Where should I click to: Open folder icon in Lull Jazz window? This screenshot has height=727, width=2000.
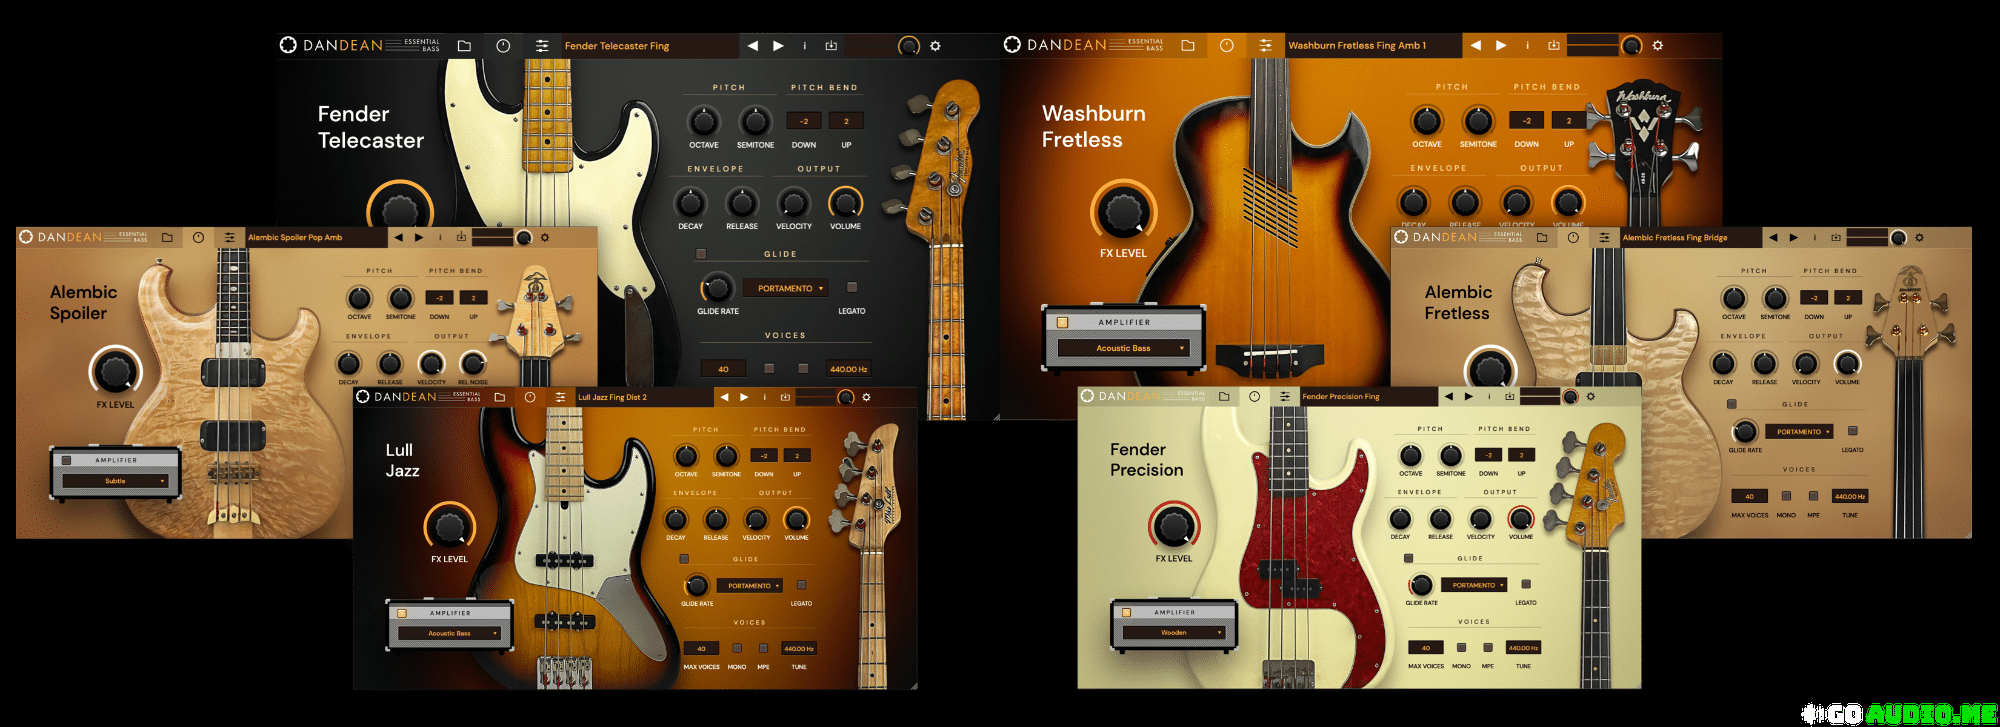click(500, 397)
